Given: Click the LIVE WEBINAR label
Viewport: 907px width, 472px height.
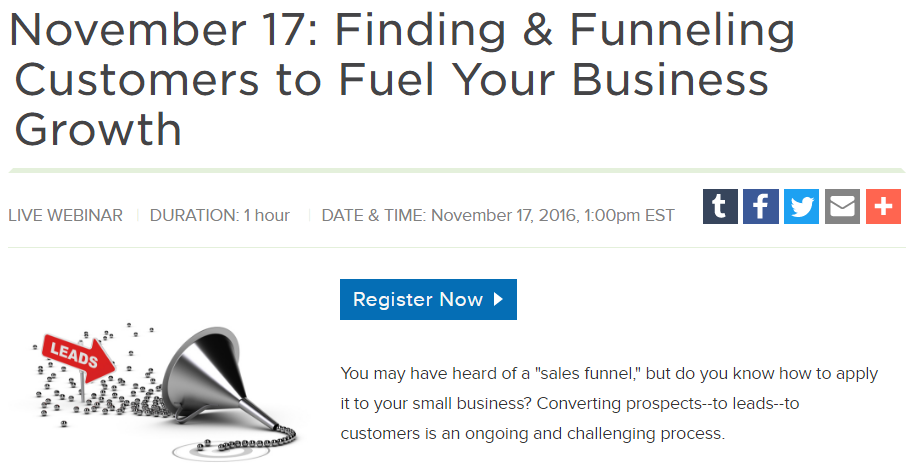Looking at the screenshot, I should (65, 215).
